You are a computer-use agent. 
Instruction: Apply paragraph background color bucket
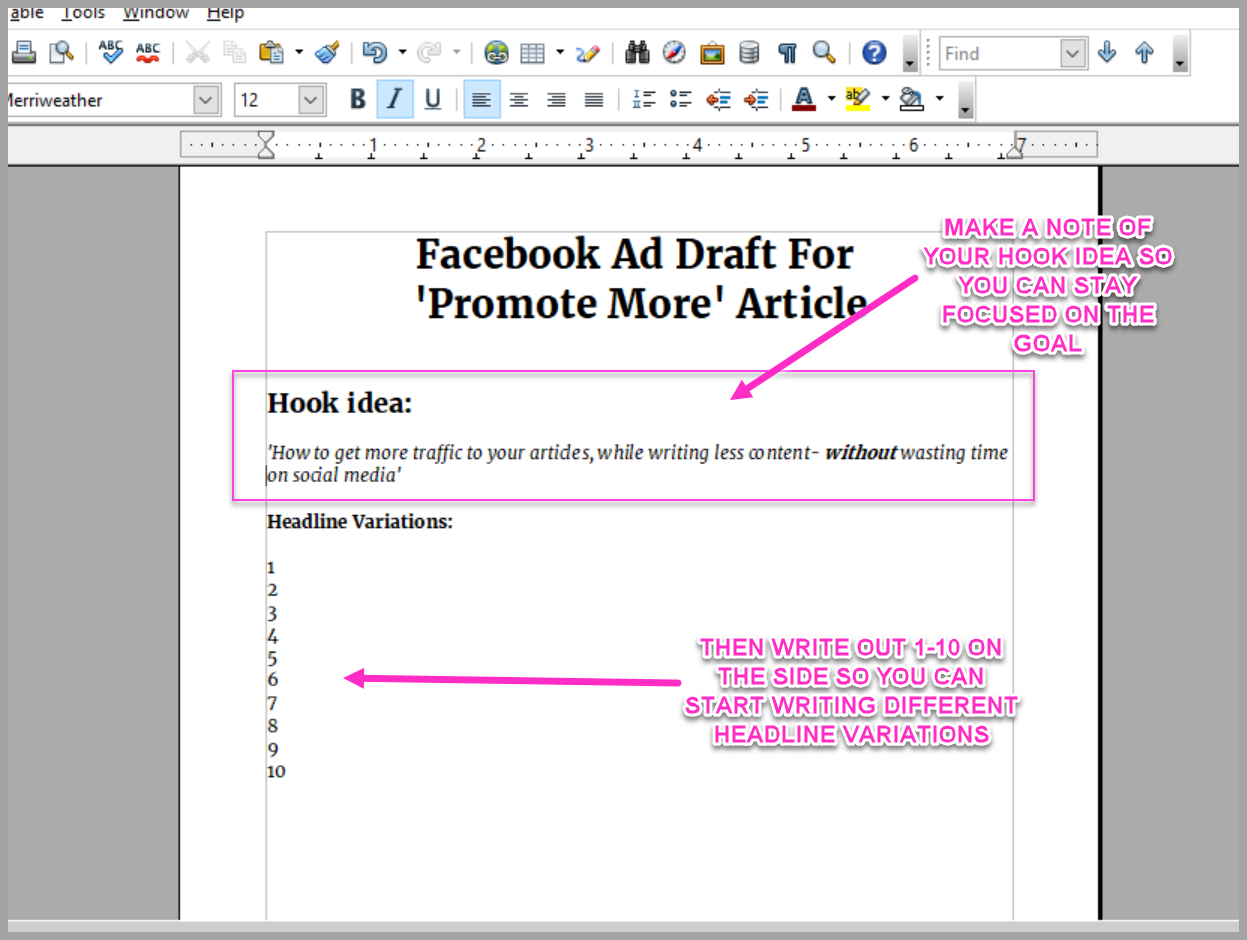(x=912, y=100)
